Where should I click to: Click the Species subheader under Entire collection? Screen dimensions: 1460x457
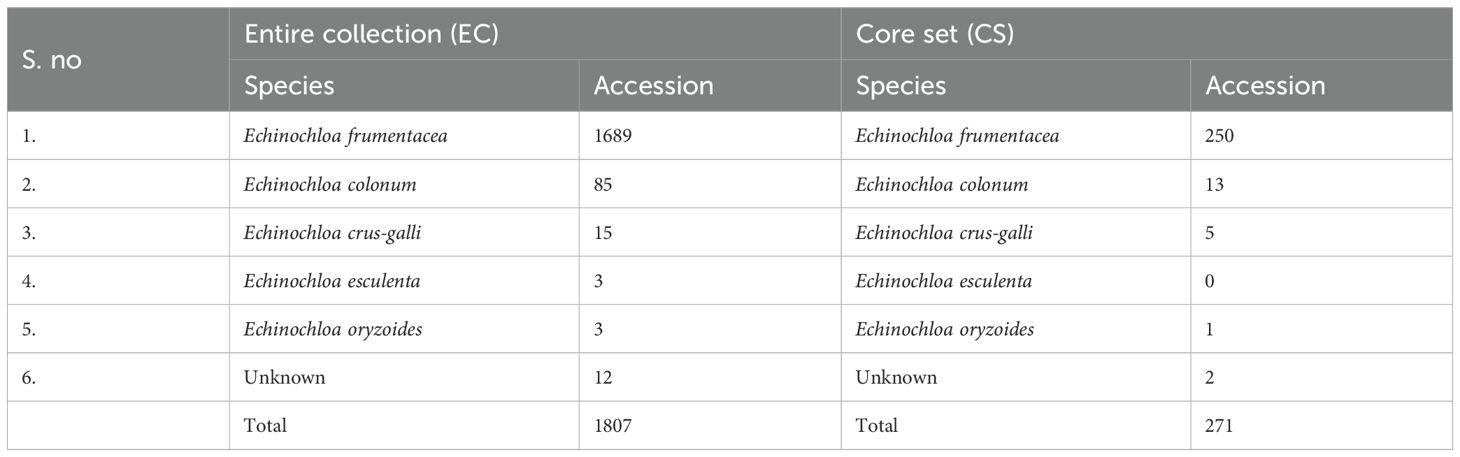click(x=289, y=86)
